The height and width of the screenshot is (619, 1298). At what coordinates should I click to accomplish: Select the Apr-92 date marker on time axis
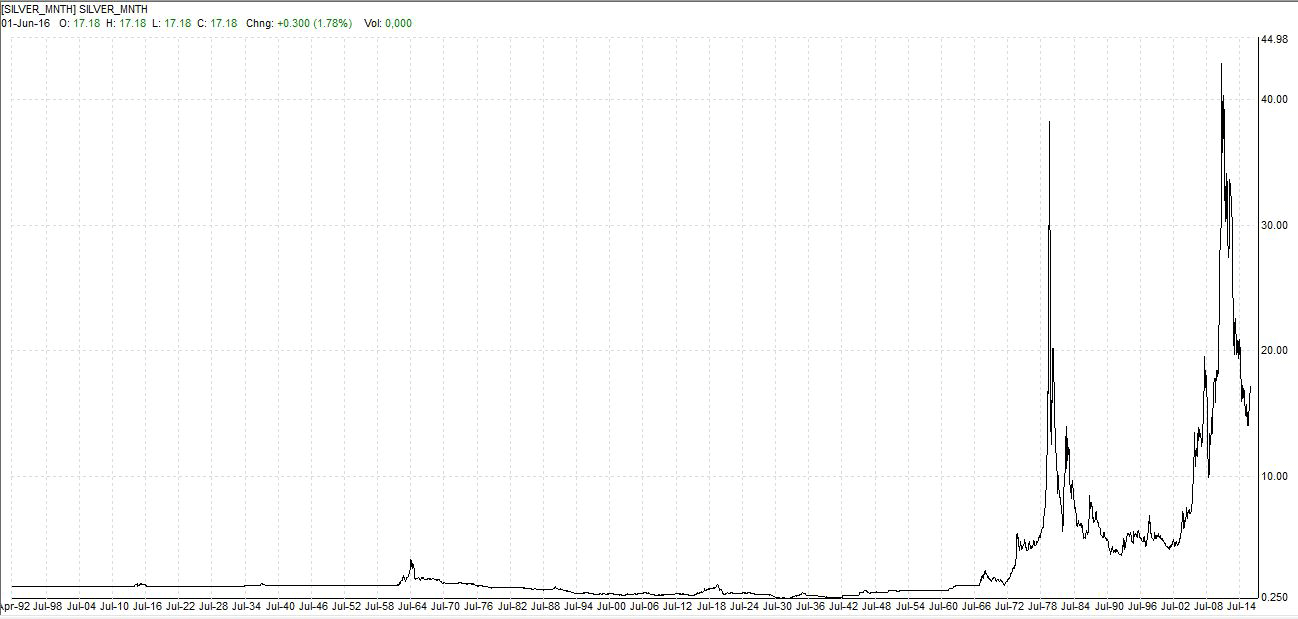point(13,606)
